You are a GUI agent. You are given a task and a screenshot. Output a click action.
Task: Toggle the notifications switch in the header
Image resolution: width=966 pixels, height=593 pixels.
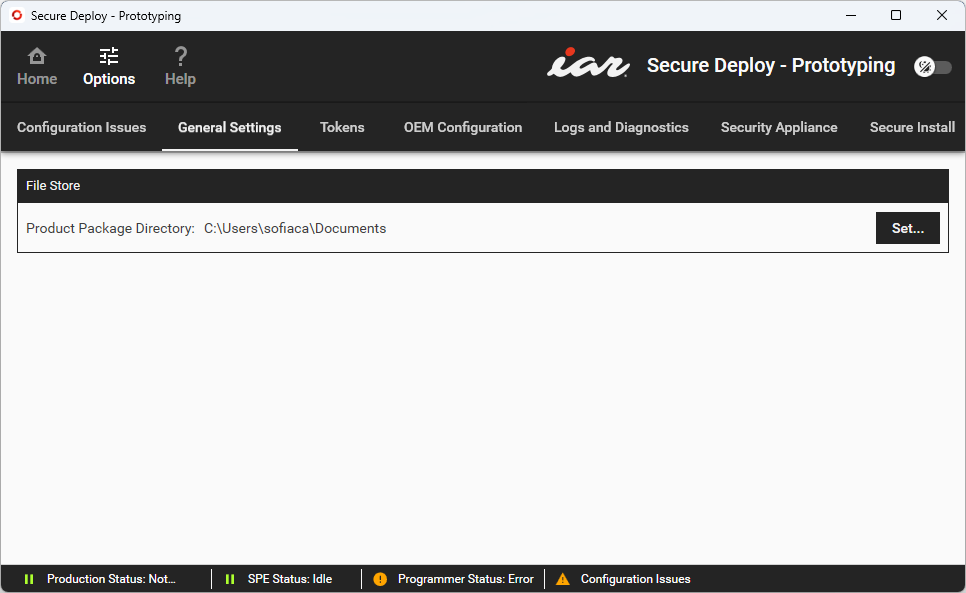pyautogui.click(x=932, y=66)
